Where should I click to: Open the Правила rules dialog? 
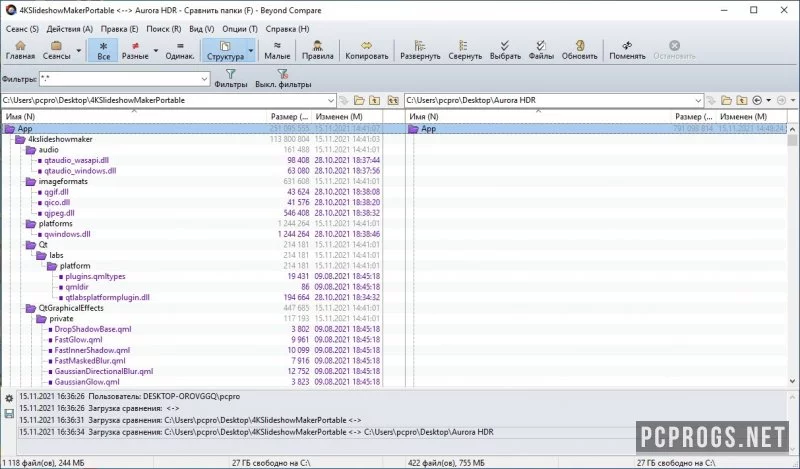pos(317,50)
